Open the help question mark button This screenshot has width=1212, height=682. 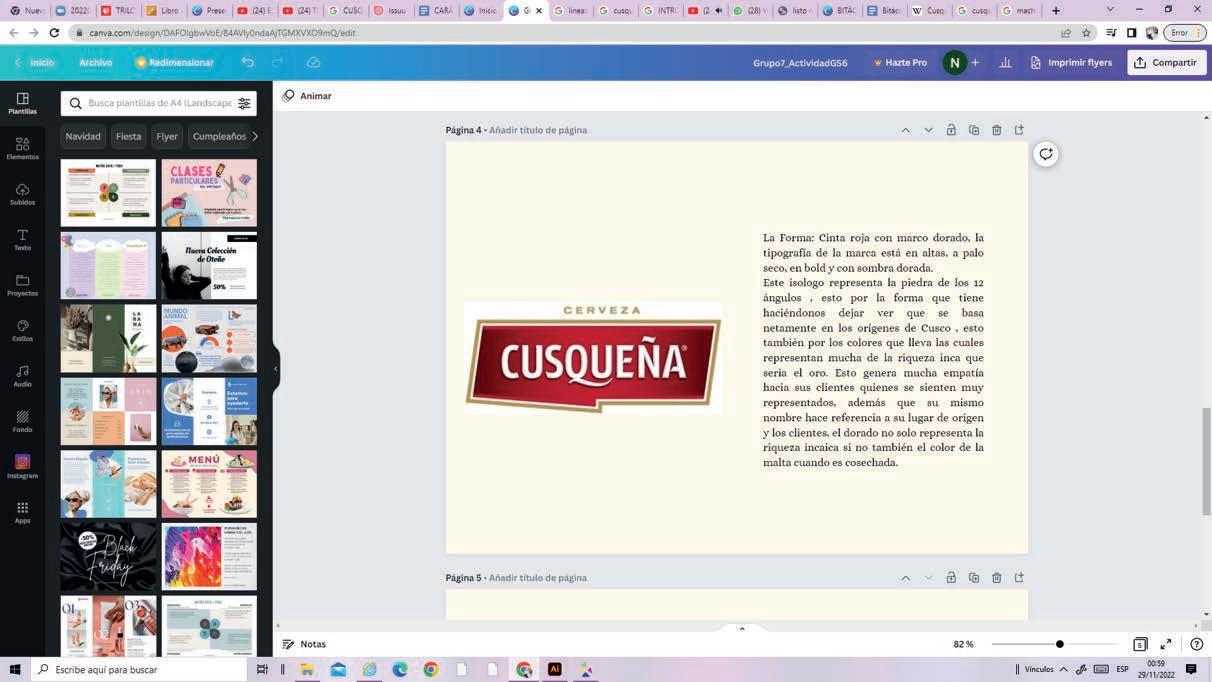click(x=1197, y=644)
